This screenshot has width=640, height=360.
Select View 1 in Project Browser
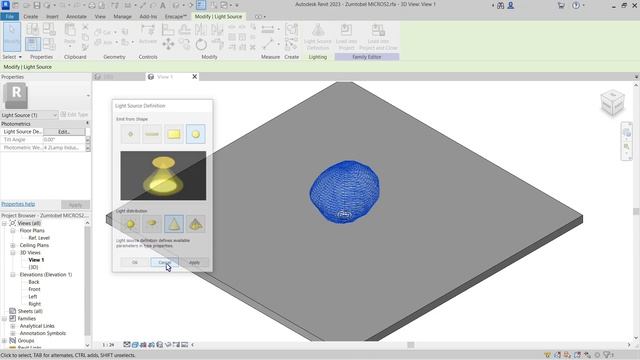tap(36, 260)
